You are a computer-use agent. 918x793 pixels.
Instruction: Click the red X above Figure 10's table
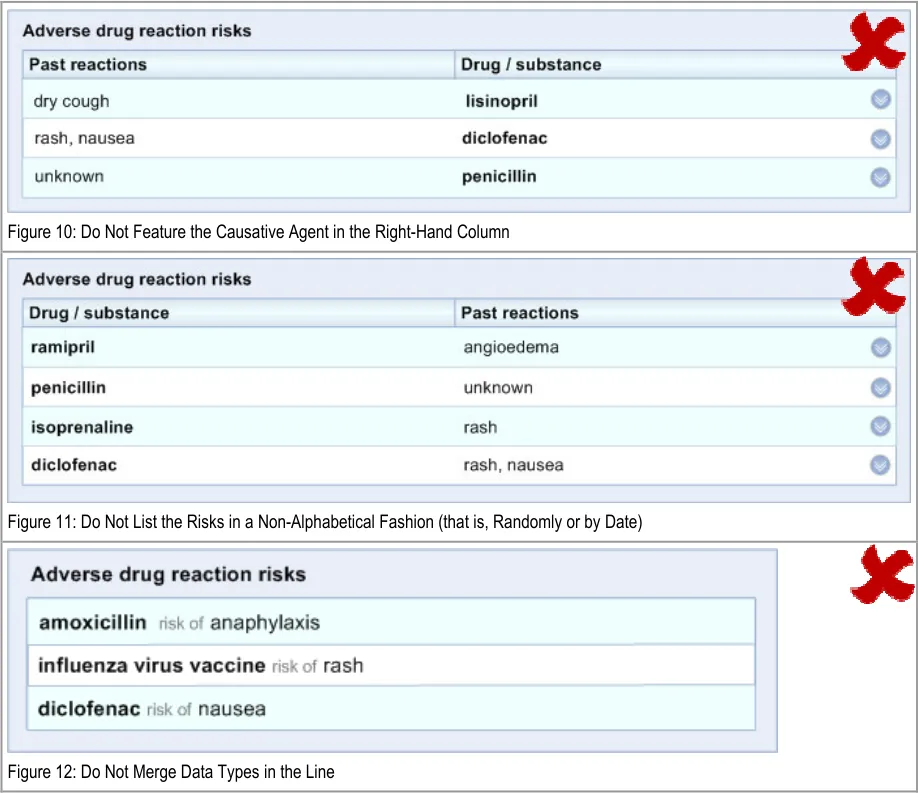click(x=875, y=43)
